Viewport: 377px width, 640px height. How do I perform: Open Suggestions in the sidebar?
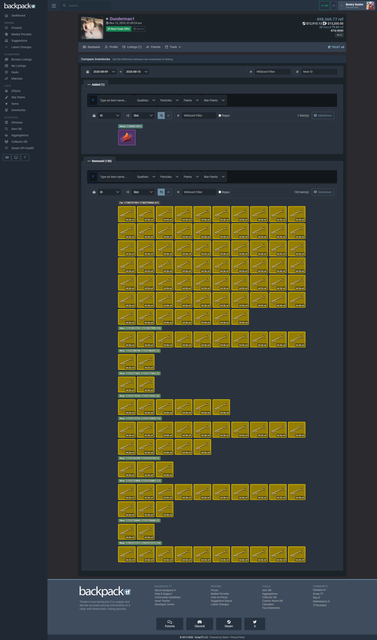pos(19,41)
